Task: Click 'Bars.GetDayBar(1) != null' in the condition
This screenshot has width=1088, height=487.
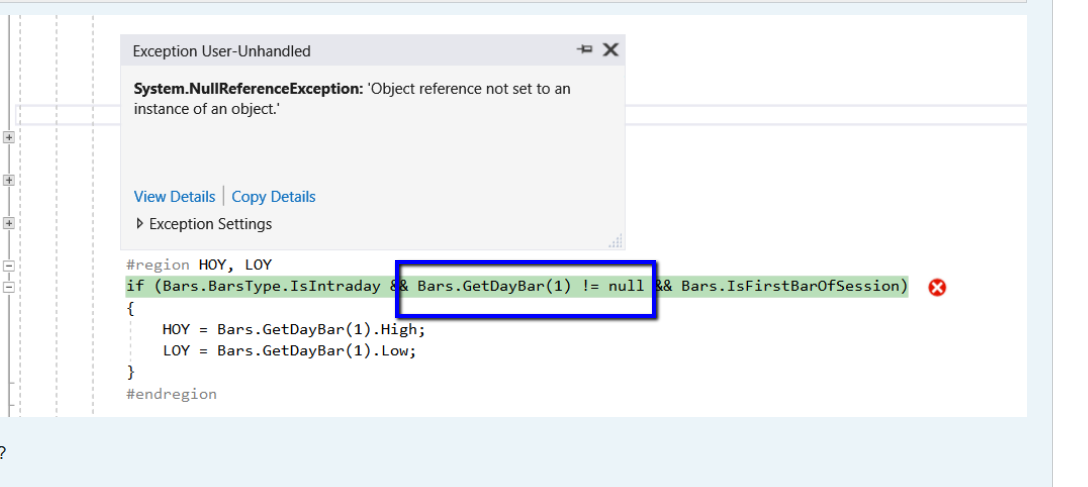Action: point(531,287)
